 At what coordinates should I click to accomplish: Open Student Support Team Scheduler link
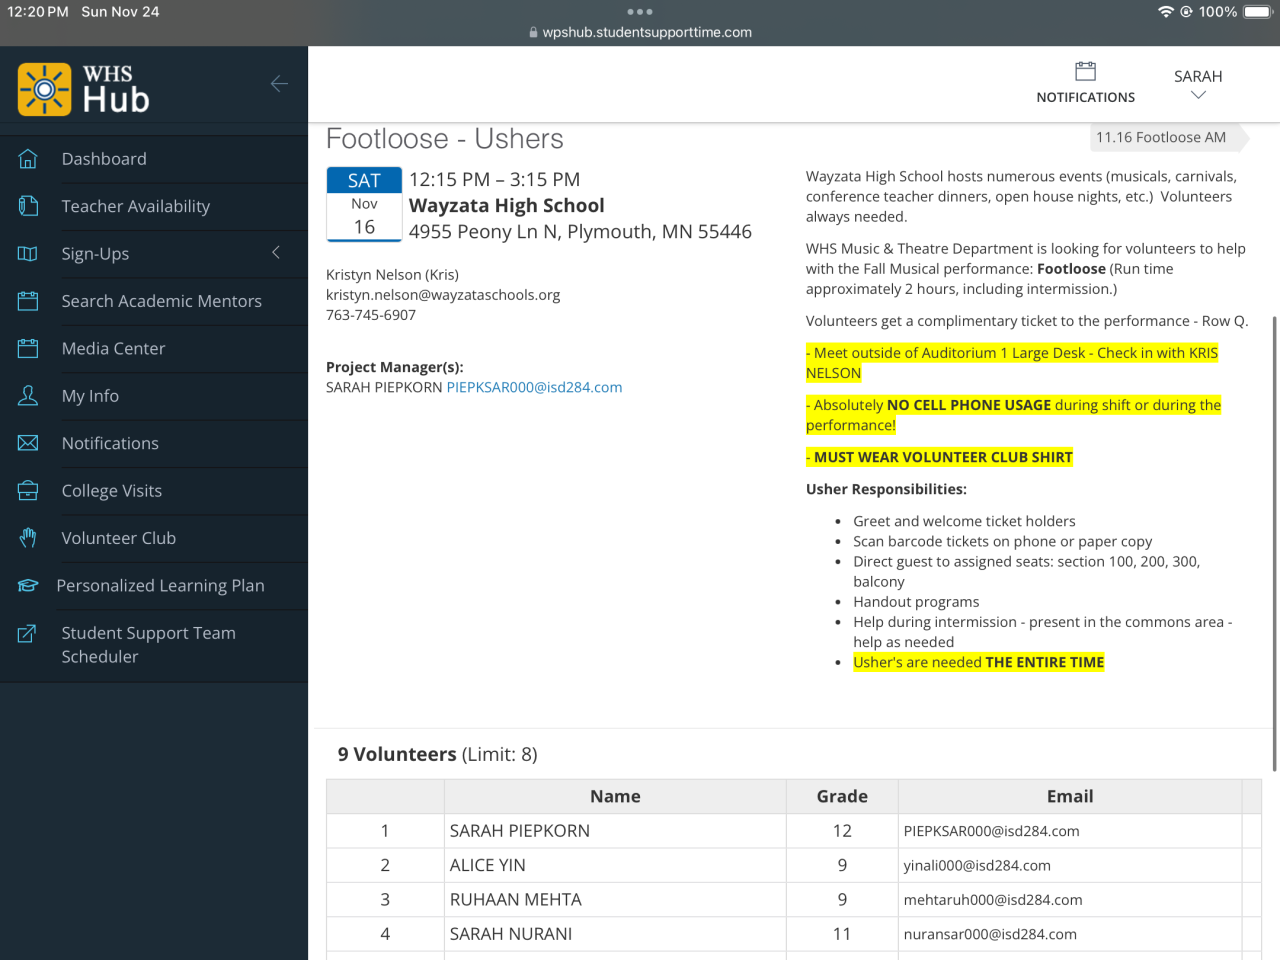pos(154,645)
